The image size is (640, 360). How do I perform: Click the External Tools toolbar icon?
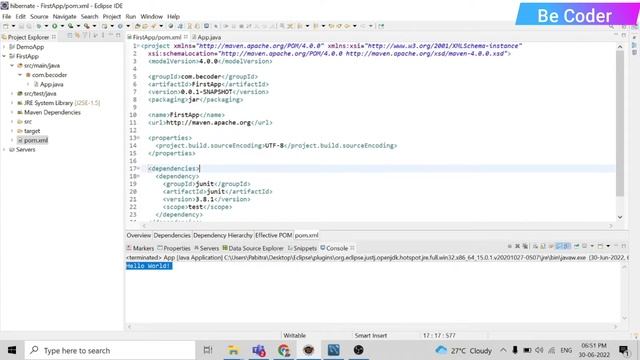pyautogui.click(x=87, y=26)
